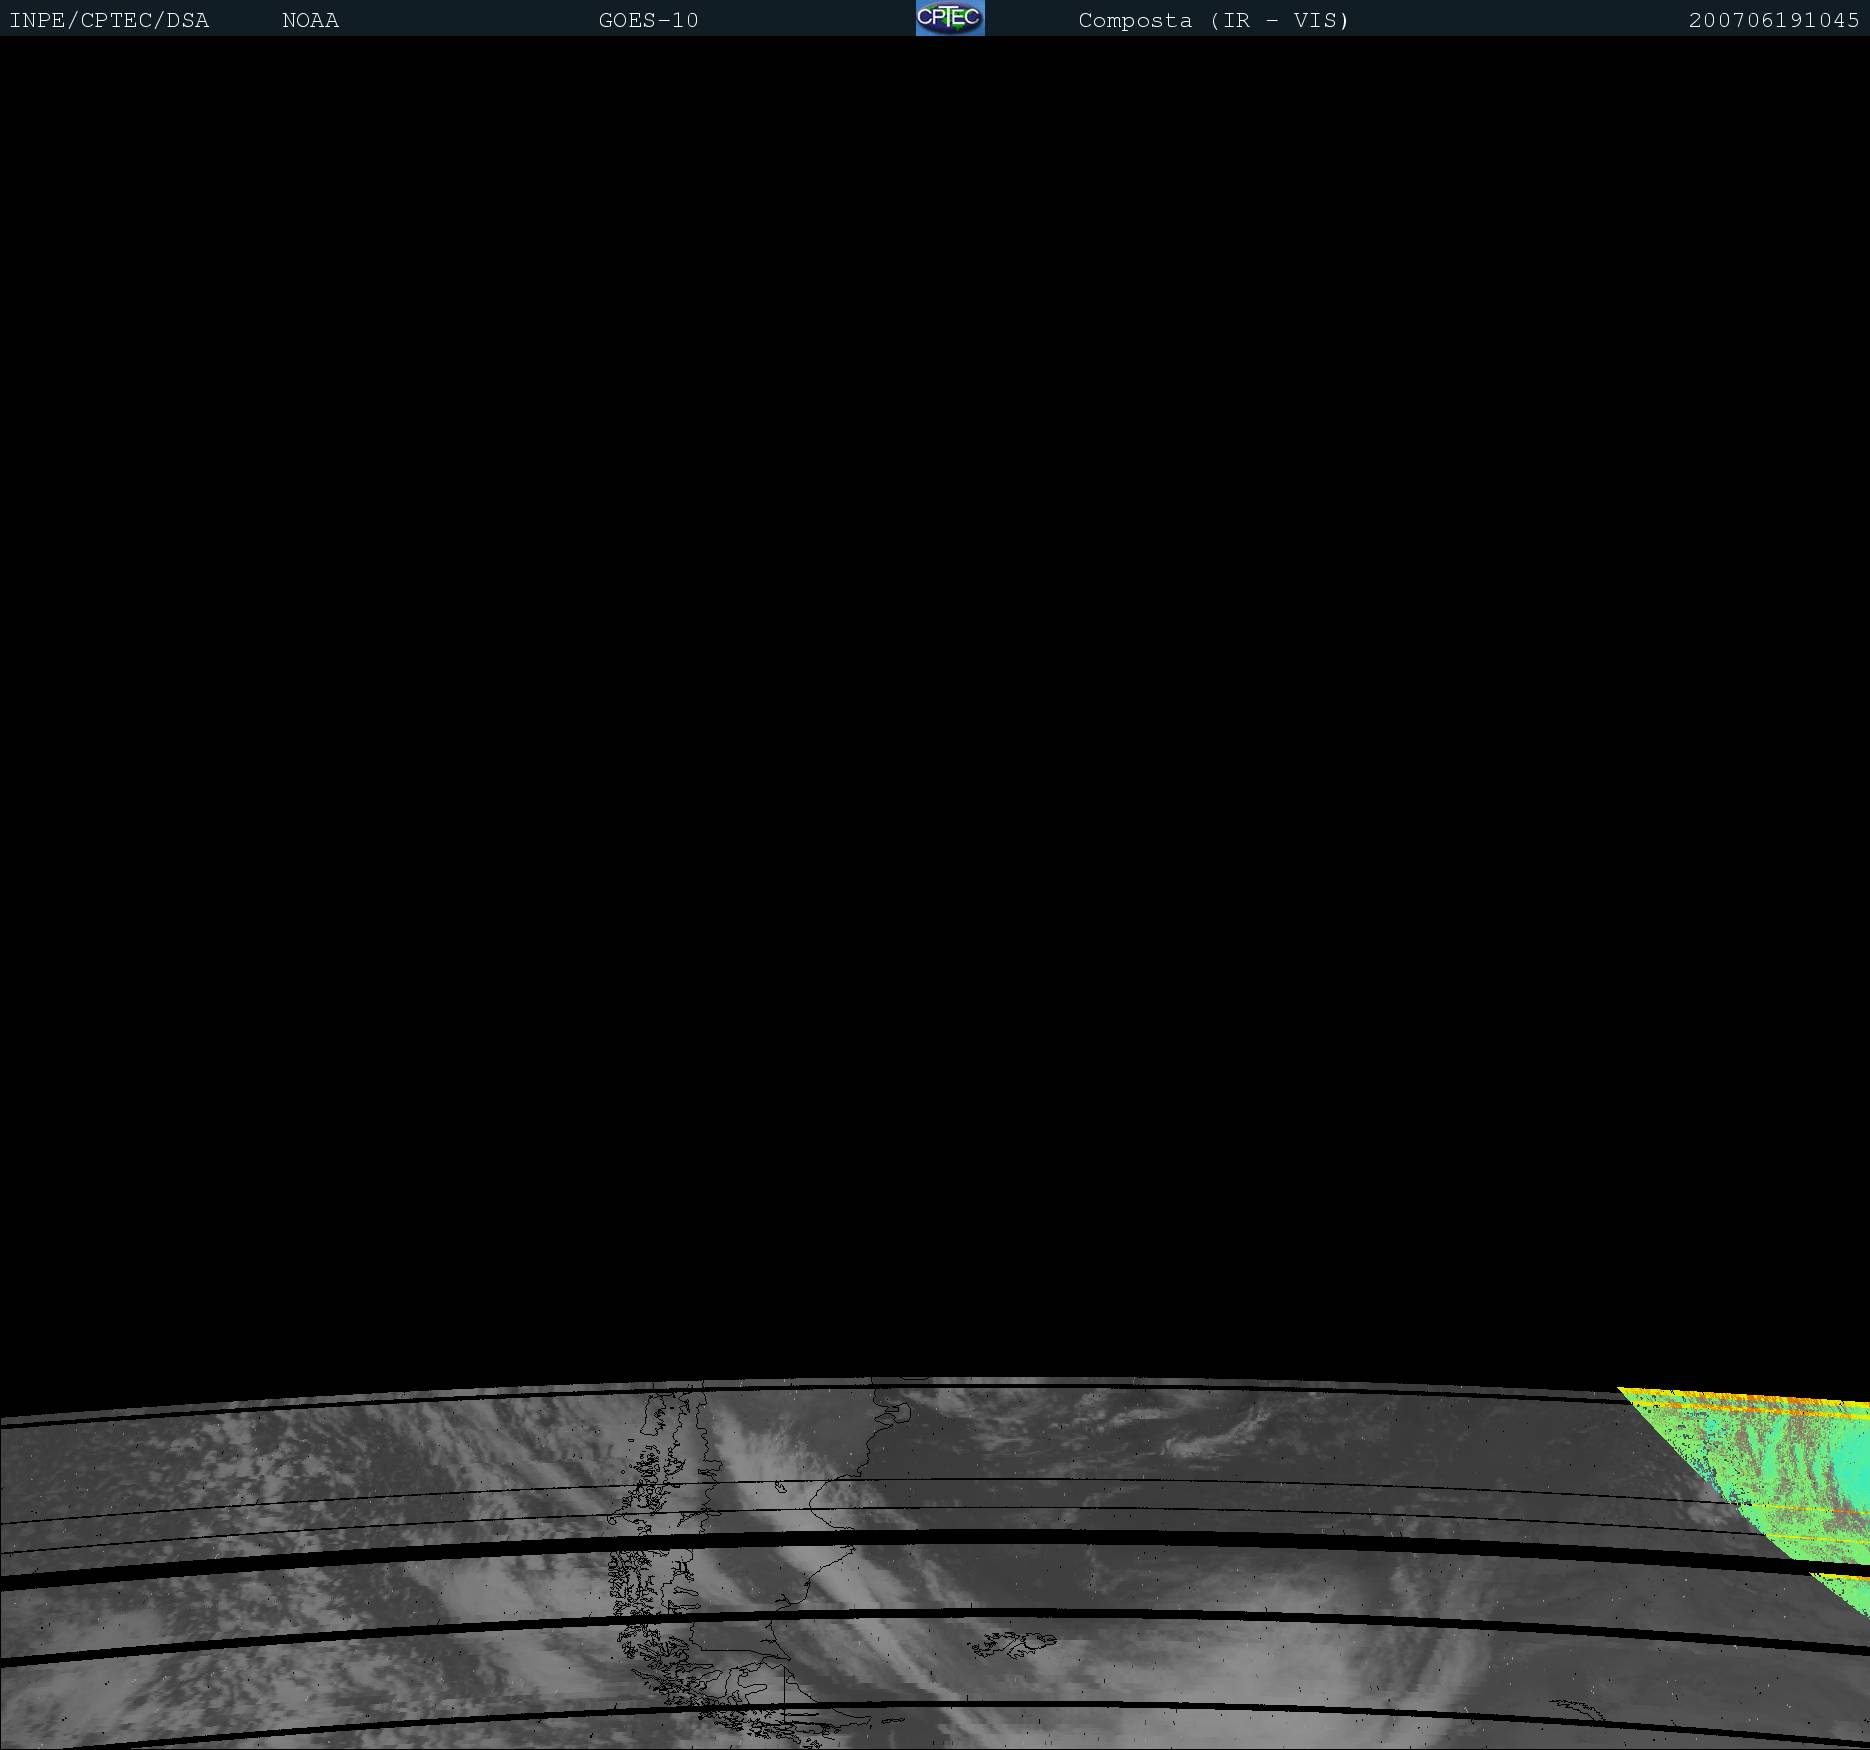This screenshot has width=1870, height=1750.
Task: Click the Valdés Peninsula coastline outline
Action: point(893,1410)
